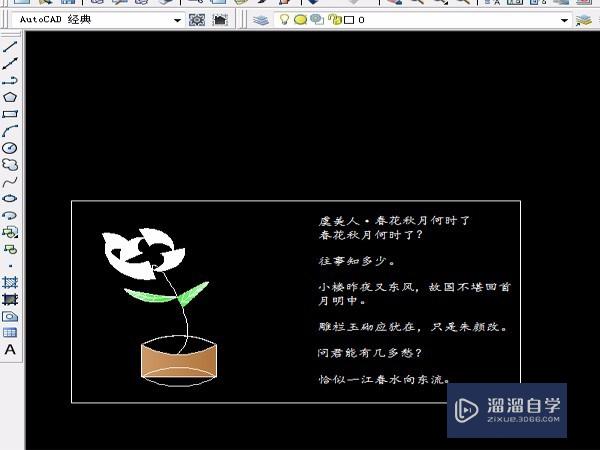The height and width of the screenshot is (450, 600).
Task: Select the Polygon tool
Action: (x=10, y=97)
